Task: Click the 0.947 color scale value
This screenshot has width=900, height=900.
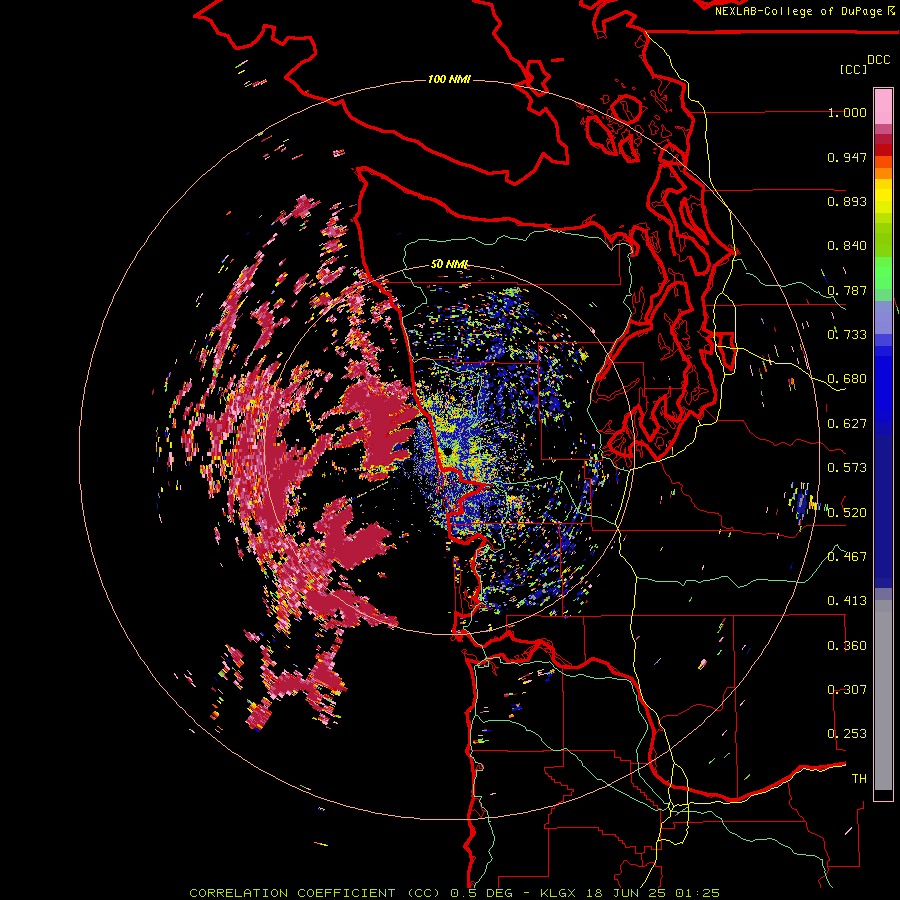Action: click(x=847, y=157)
